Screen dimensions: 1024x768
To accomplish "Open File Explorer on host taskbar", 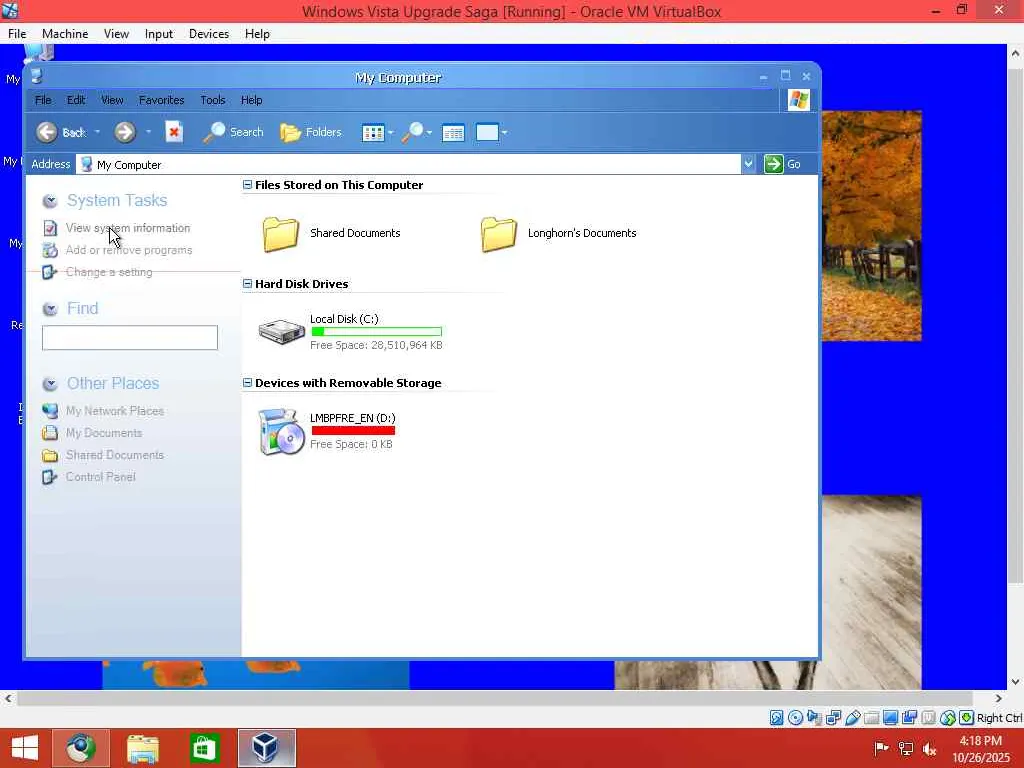I will click(142, 748).
